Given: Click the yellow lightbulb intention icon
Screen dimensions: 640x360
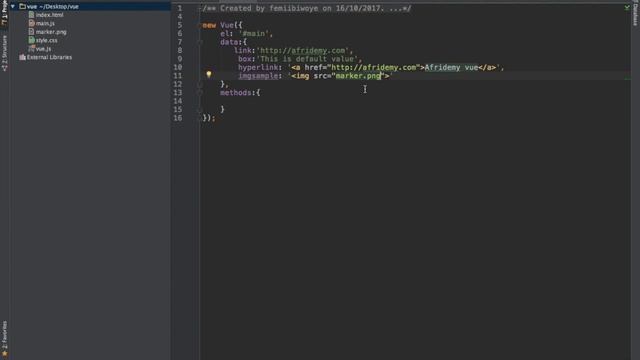Looking at the screenshot, I should point(209,75).
